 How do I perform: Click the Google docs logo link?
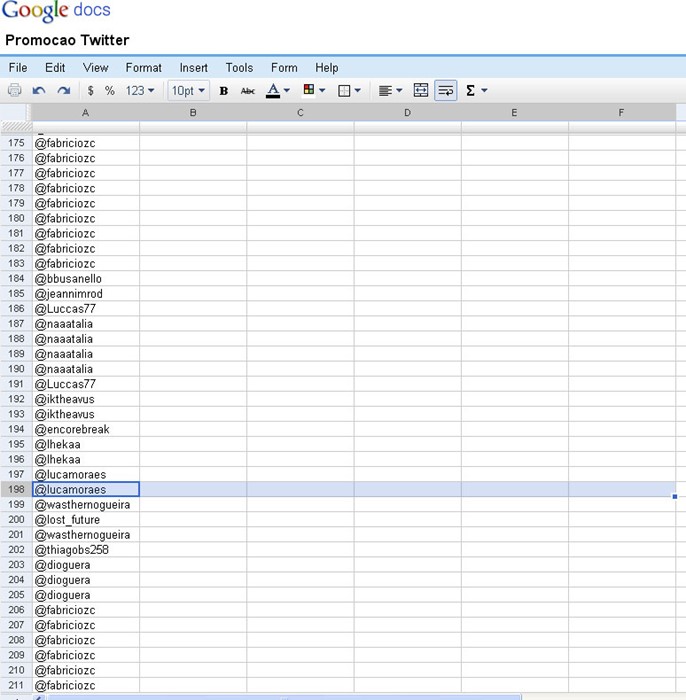pyautogui.click(x=56, y=12)
